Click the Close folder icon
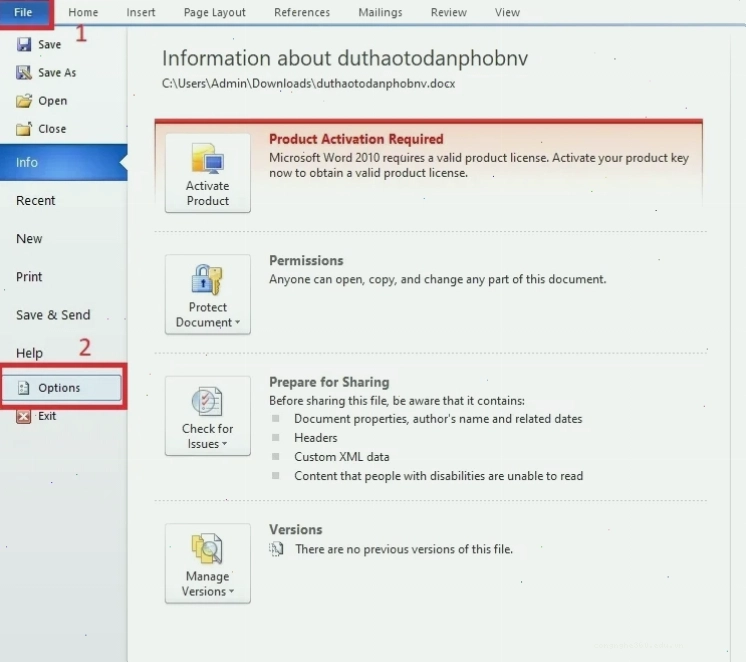This screenshot has width=746, height=662. tap(24, 128)
